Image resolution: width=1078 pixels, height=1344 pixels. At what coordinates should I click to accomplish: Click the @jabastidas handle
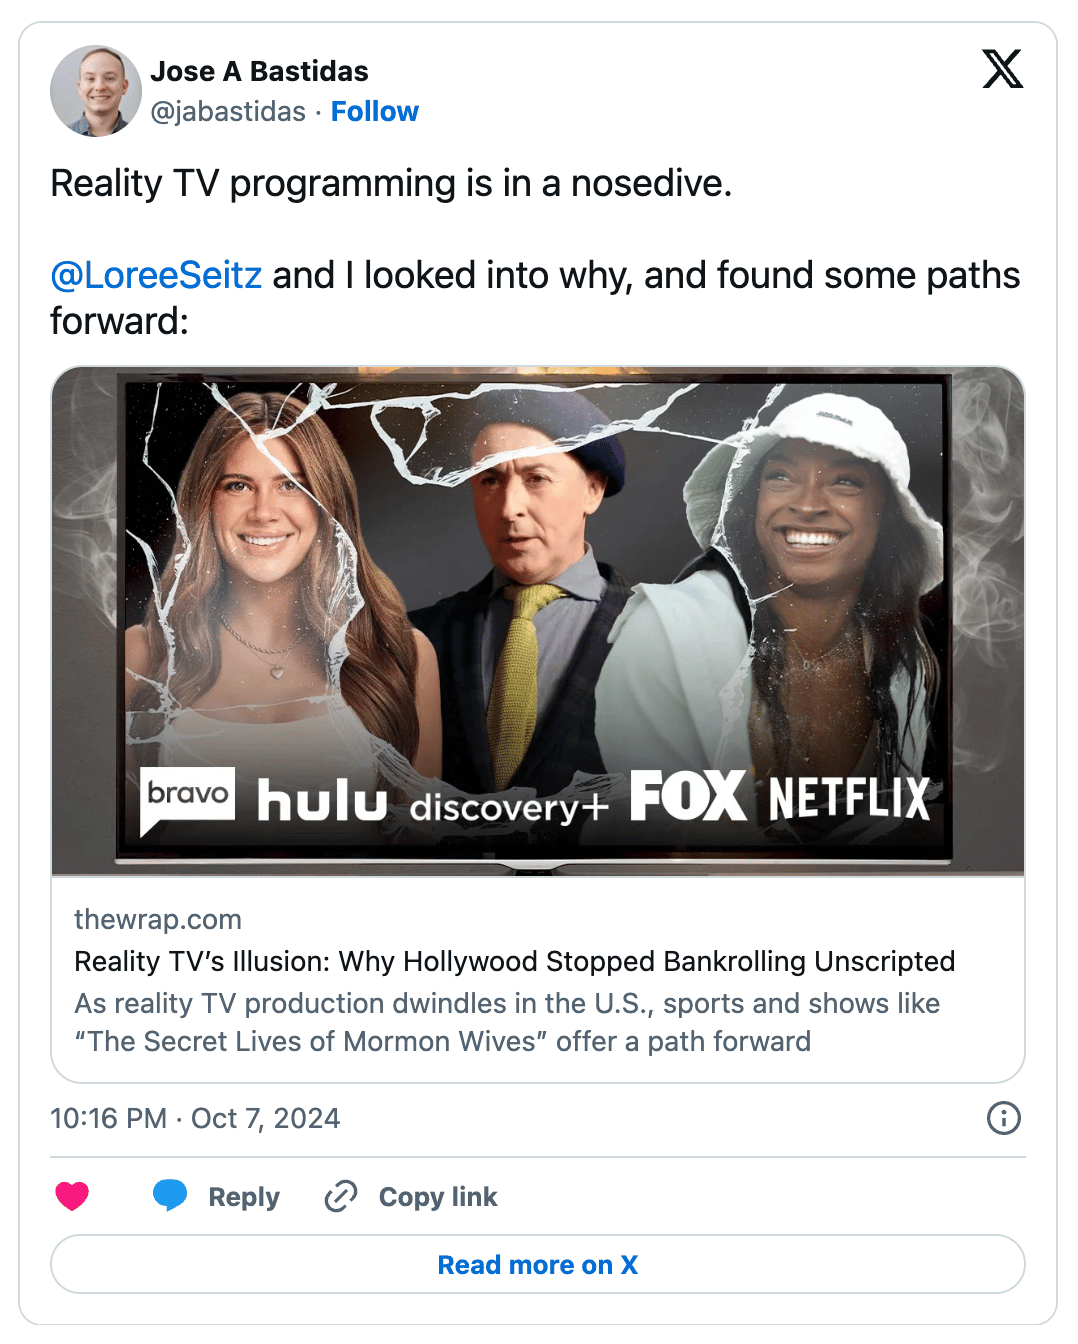pyautogui.click(x=228, y=112)
